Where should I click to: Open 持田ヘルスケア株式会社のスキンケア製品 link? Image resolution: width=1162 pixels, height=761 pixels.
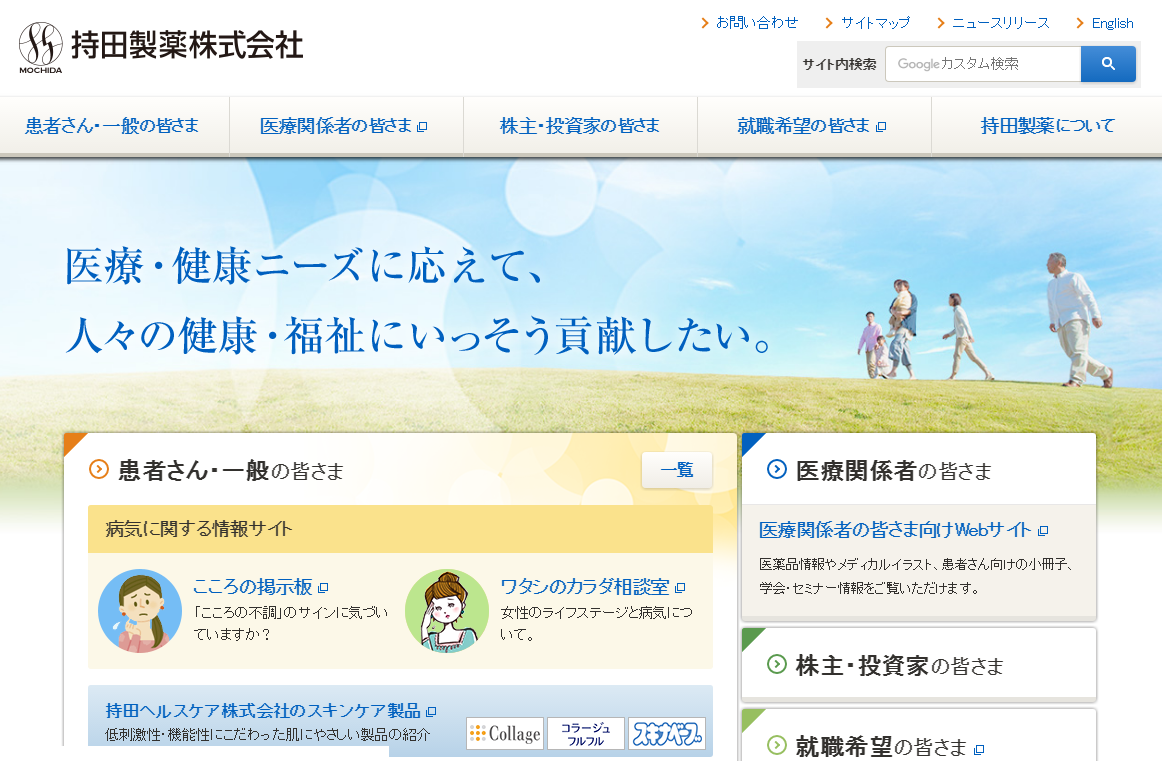tap(263, 711)
